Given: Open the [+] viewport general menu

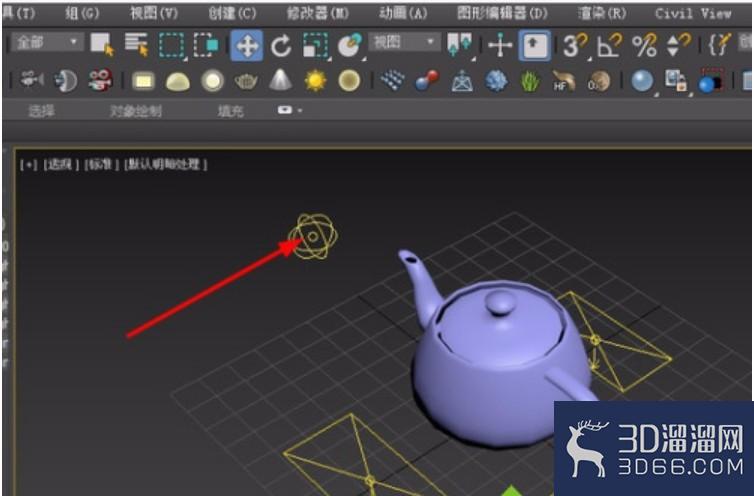Looking at the screenshot, I should (x=29, y=165).
